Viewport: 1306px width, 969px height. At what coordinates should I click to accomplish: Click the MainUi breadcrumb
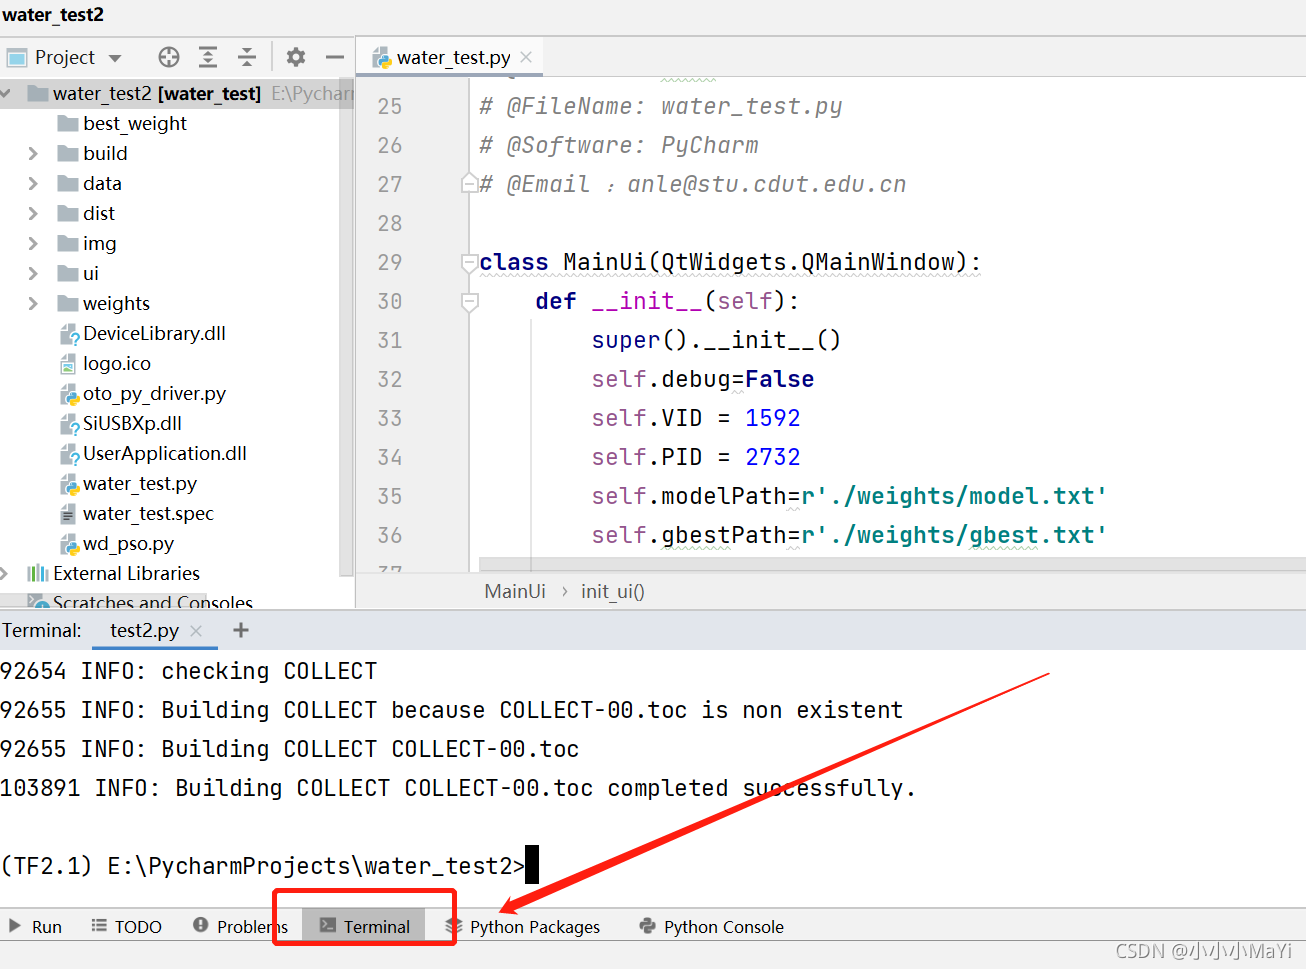pos(515,591)
